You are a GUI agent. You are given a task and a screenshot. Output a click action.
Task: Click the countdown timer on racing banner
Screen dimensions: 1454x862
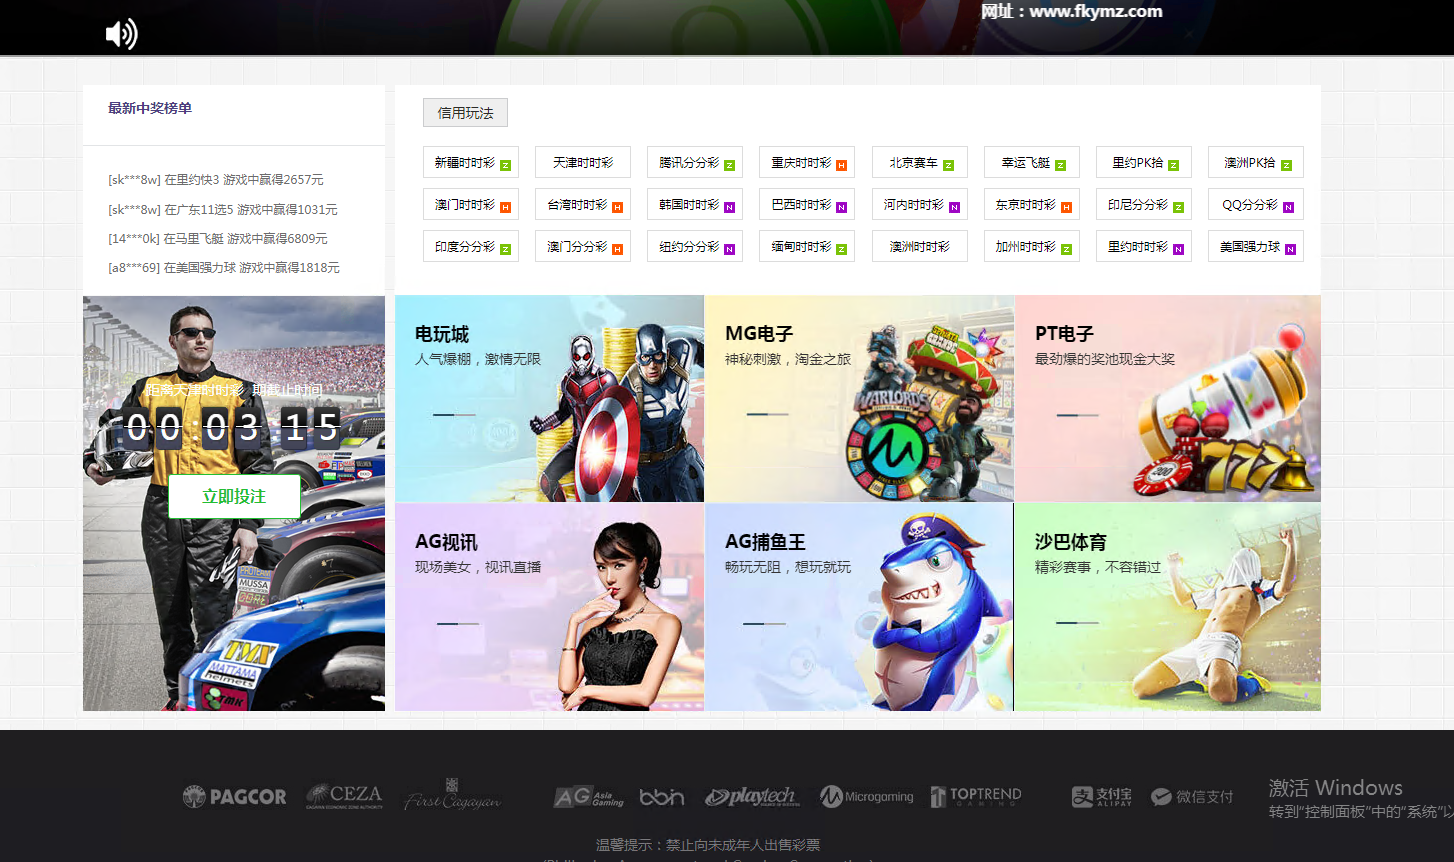pyautogui.click(x=233, y=428)
